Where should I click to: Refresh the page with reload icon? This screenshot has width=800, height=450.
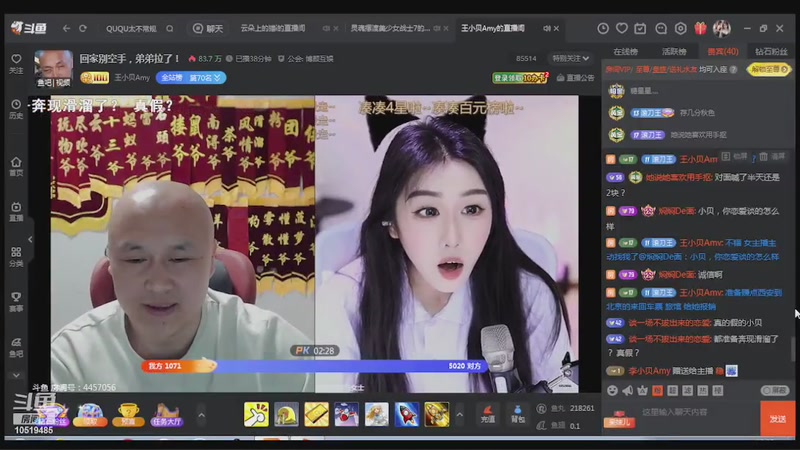pyautogui.click(x=83, y=29)
